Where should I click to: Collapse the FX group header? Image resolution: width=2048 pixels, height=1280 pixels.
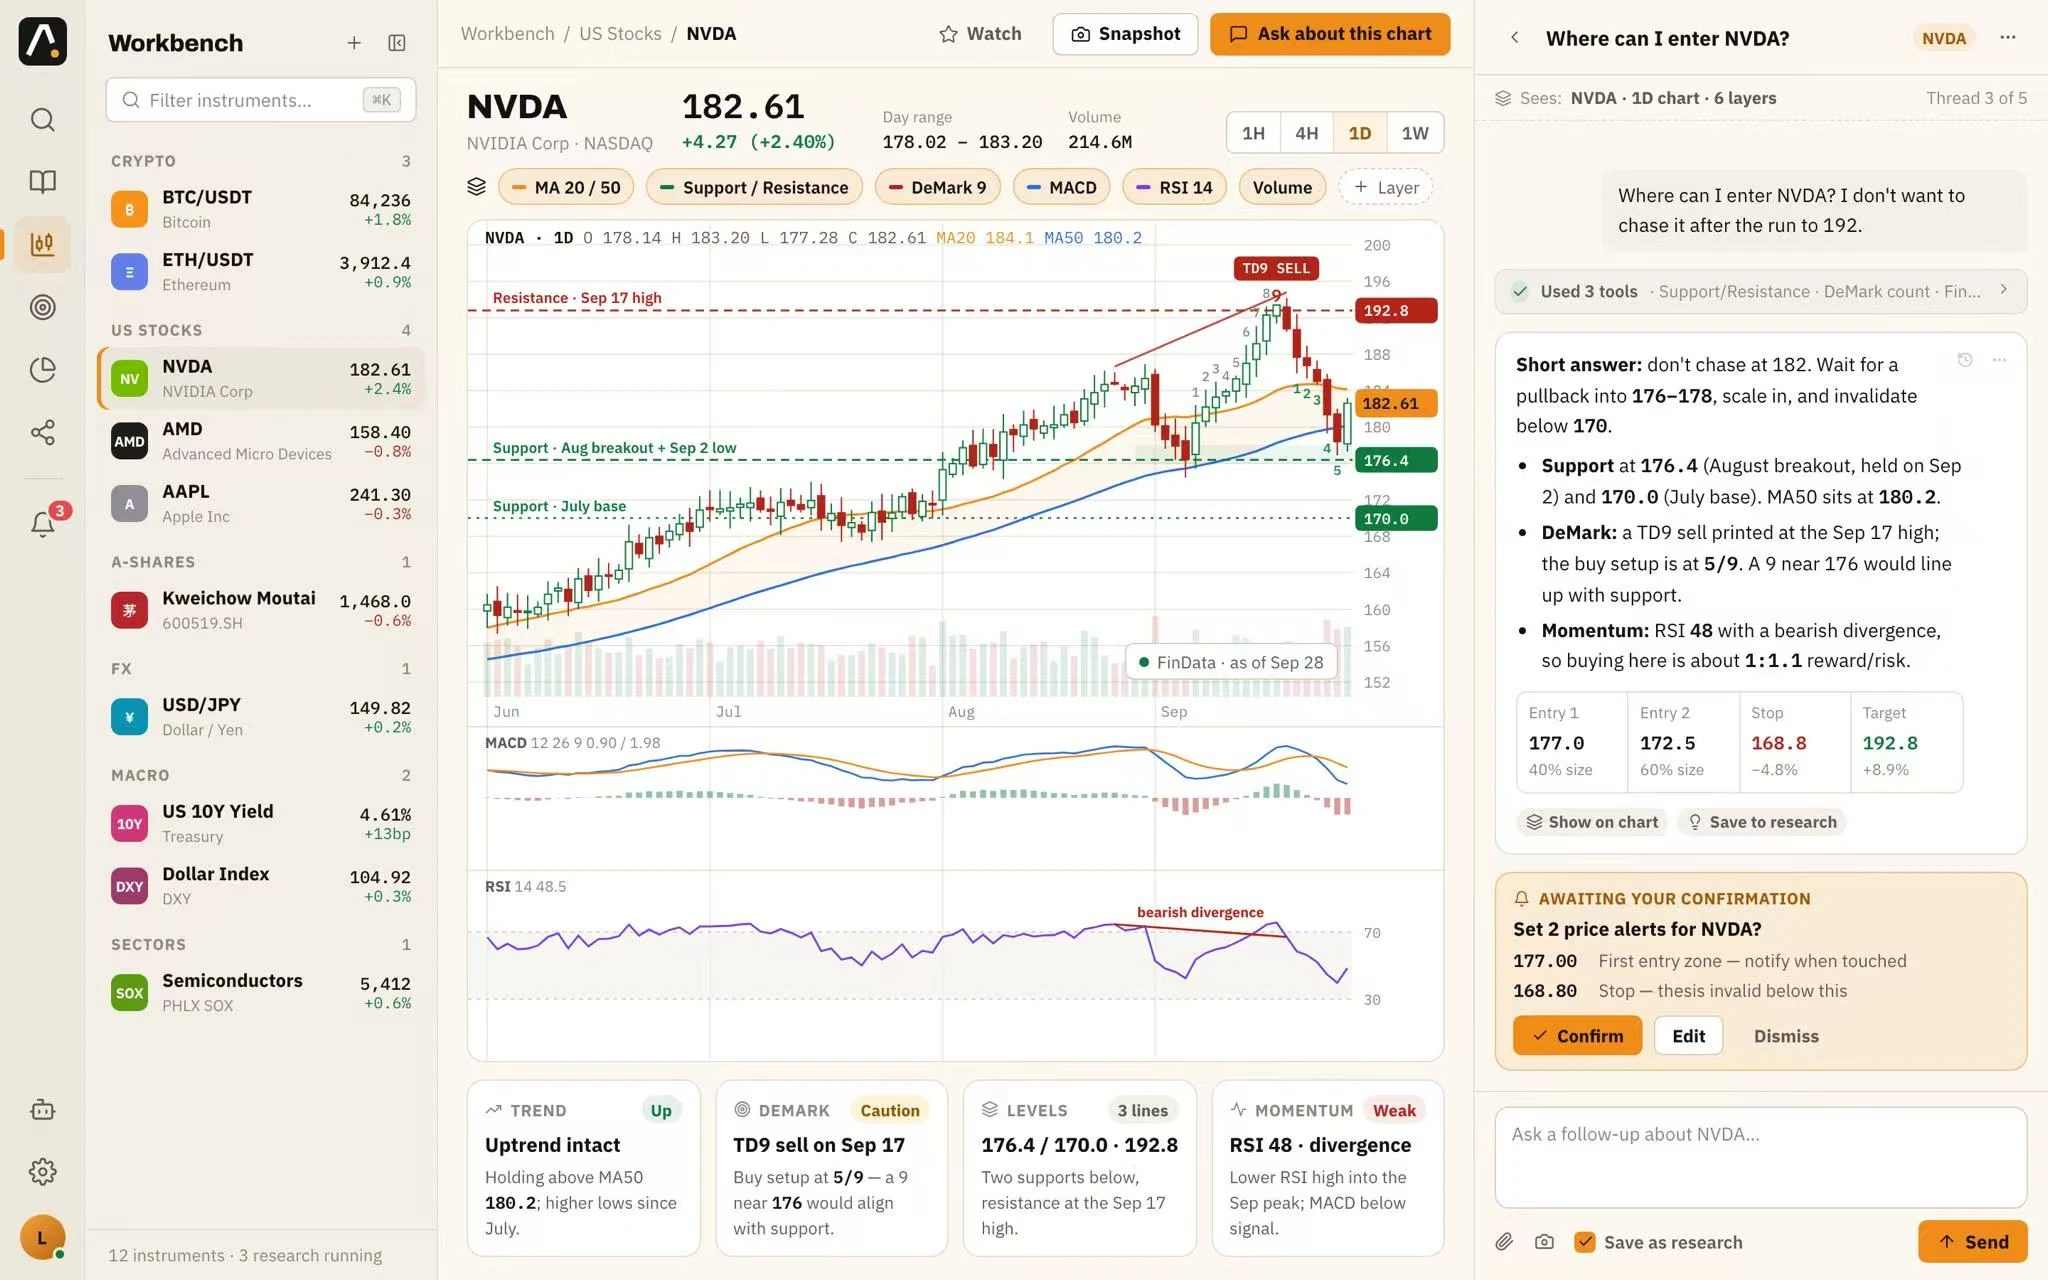261,668
